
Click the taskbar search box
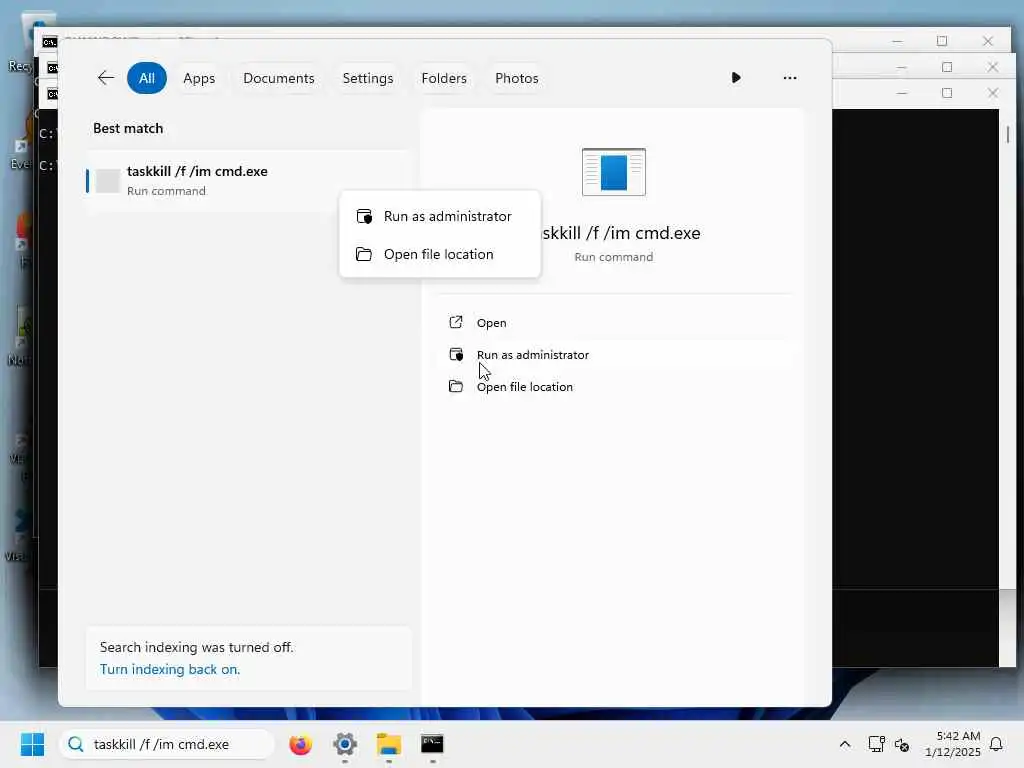click(x=167, y=744)
